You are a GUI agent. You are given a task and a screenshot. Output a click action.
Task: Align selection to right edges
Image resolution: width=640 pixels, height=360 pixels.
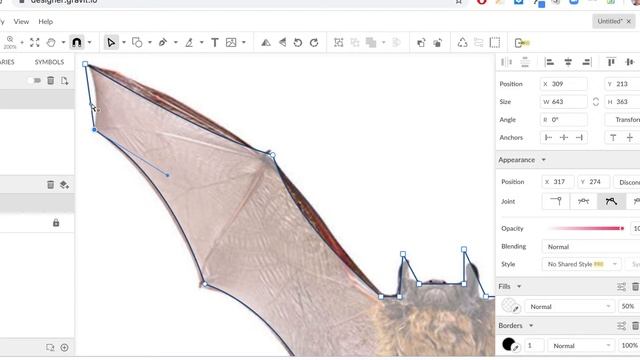[587, 62]
